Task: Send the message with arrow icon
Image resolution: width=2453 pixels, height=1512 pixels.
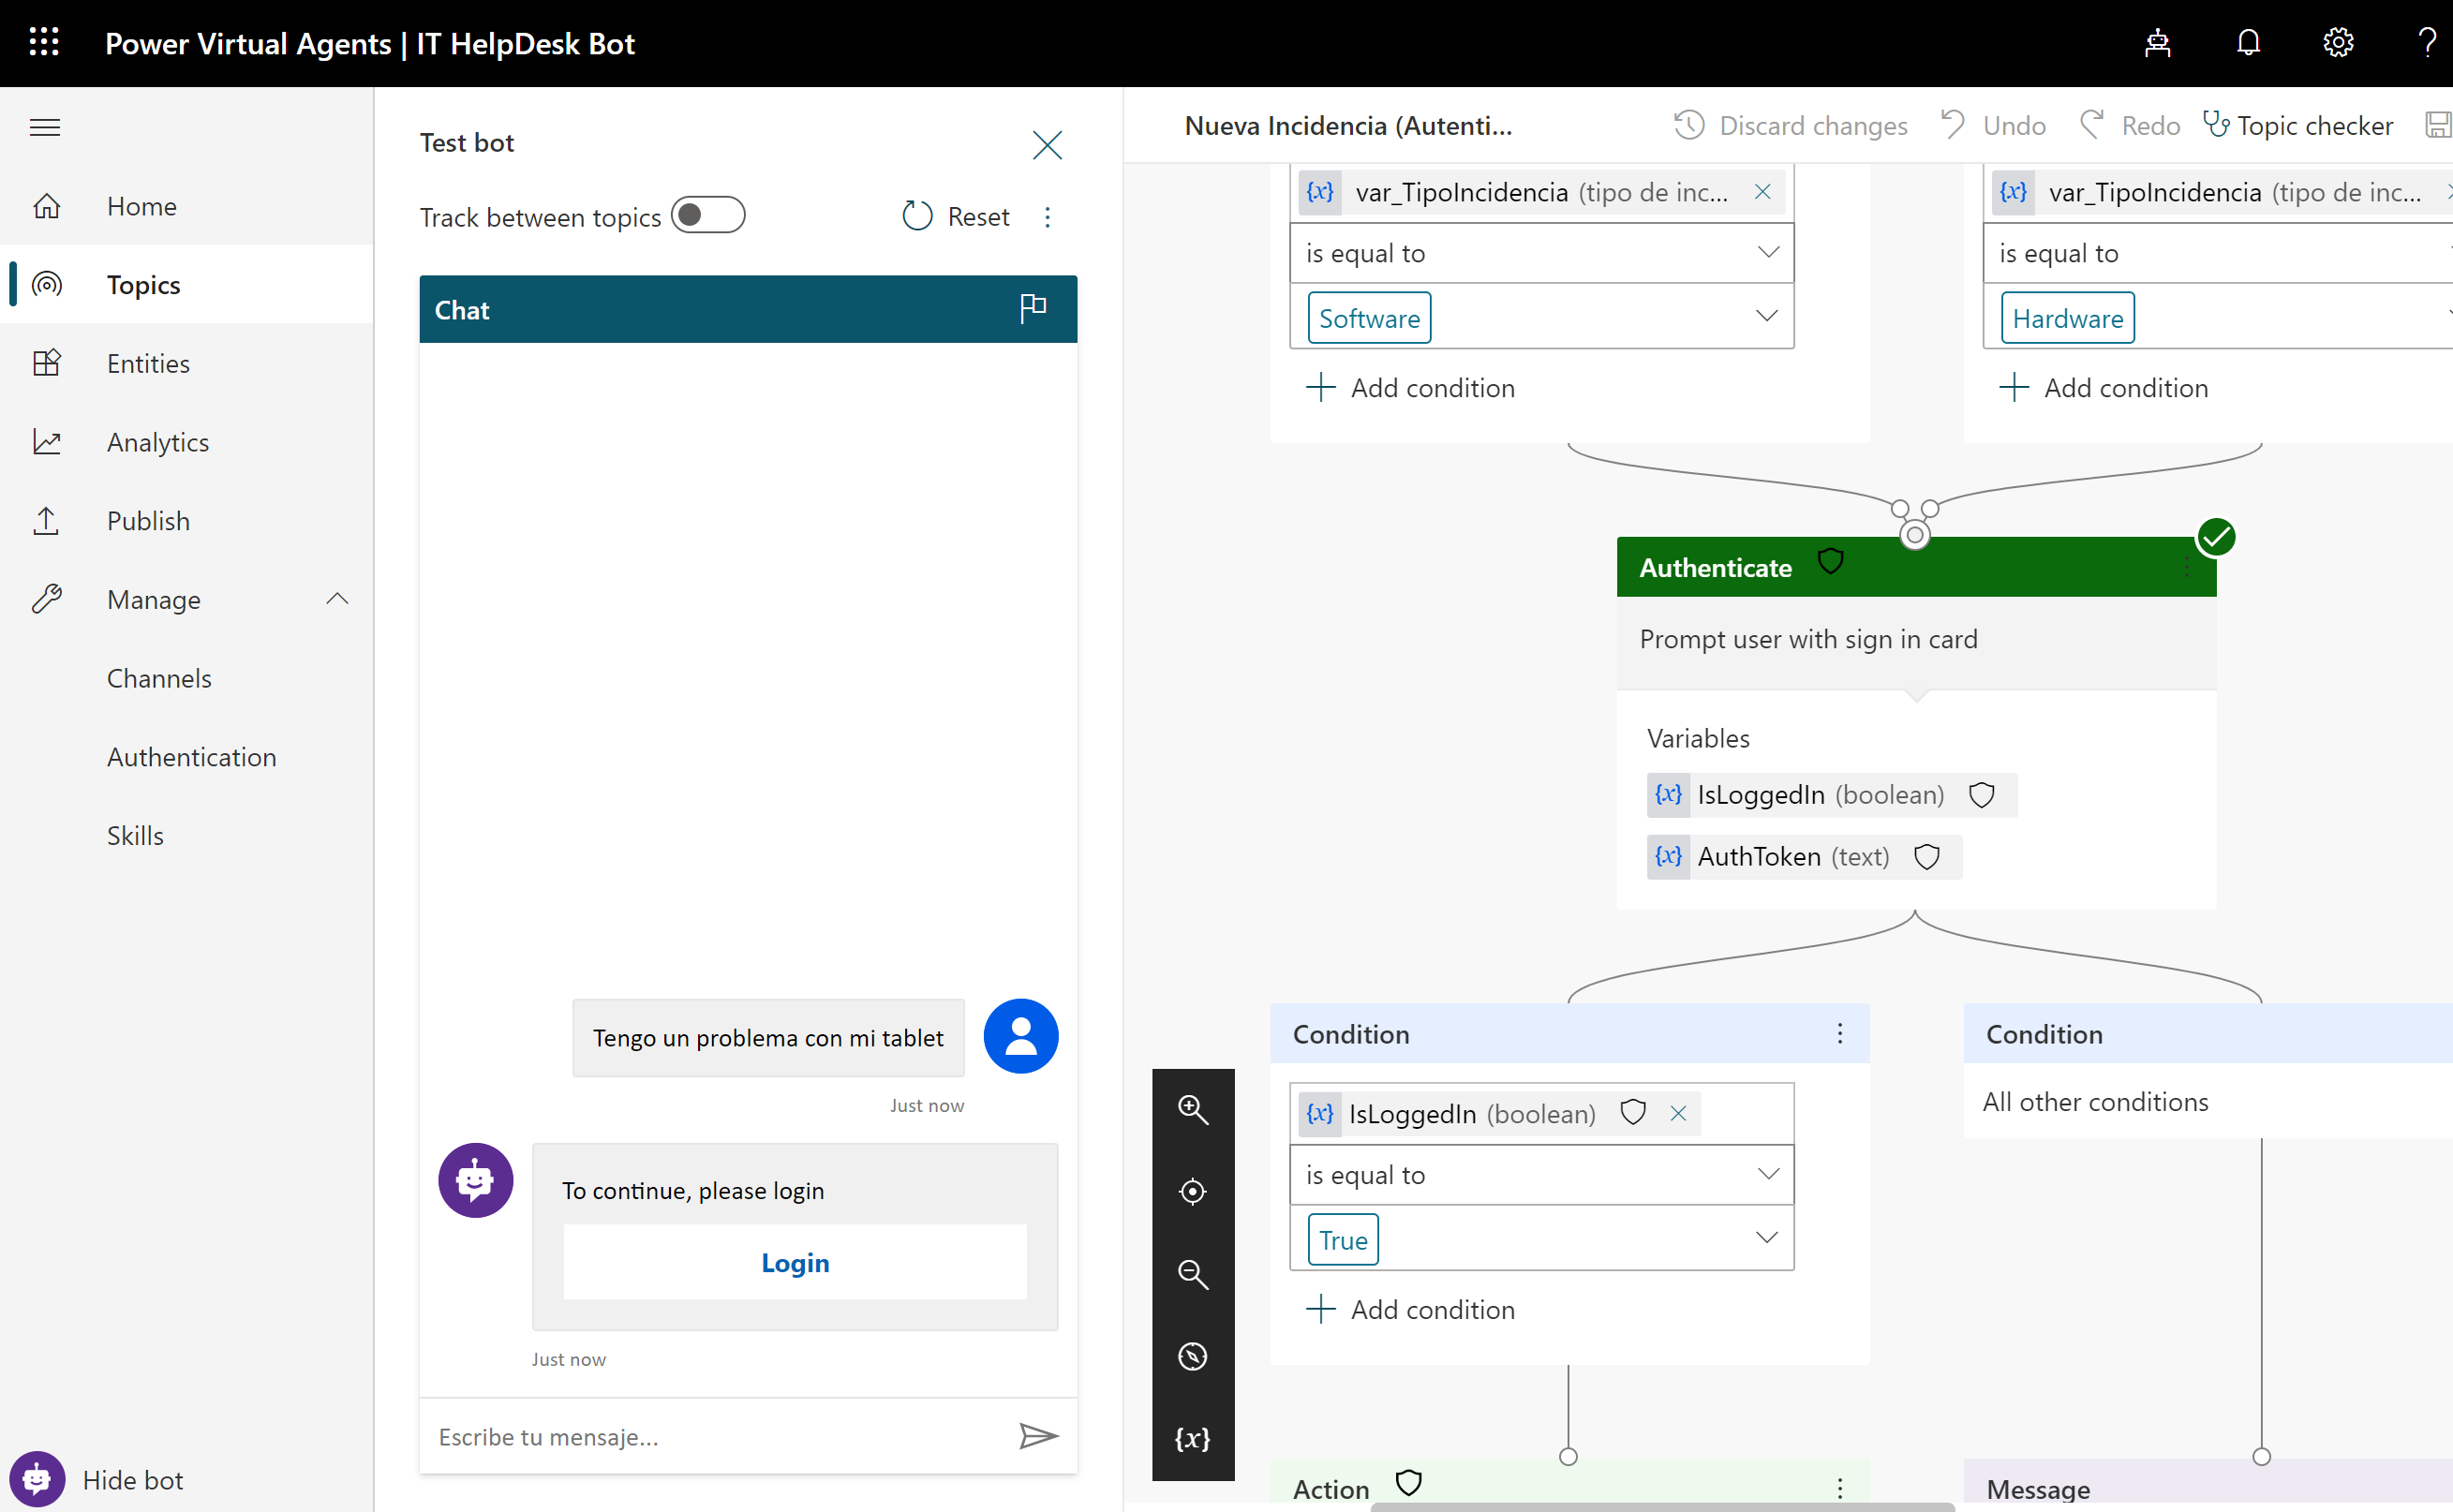Action: coord(1038,1436)
